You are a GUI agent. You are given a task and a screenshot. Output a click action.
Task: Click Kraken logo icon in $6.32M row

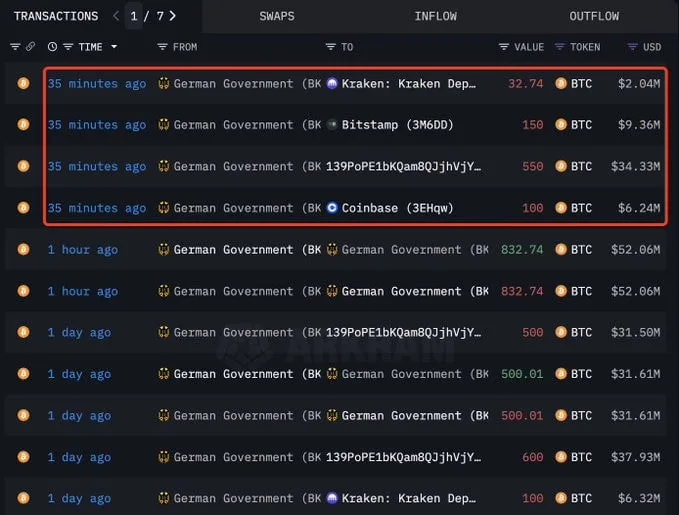(332, 498)
